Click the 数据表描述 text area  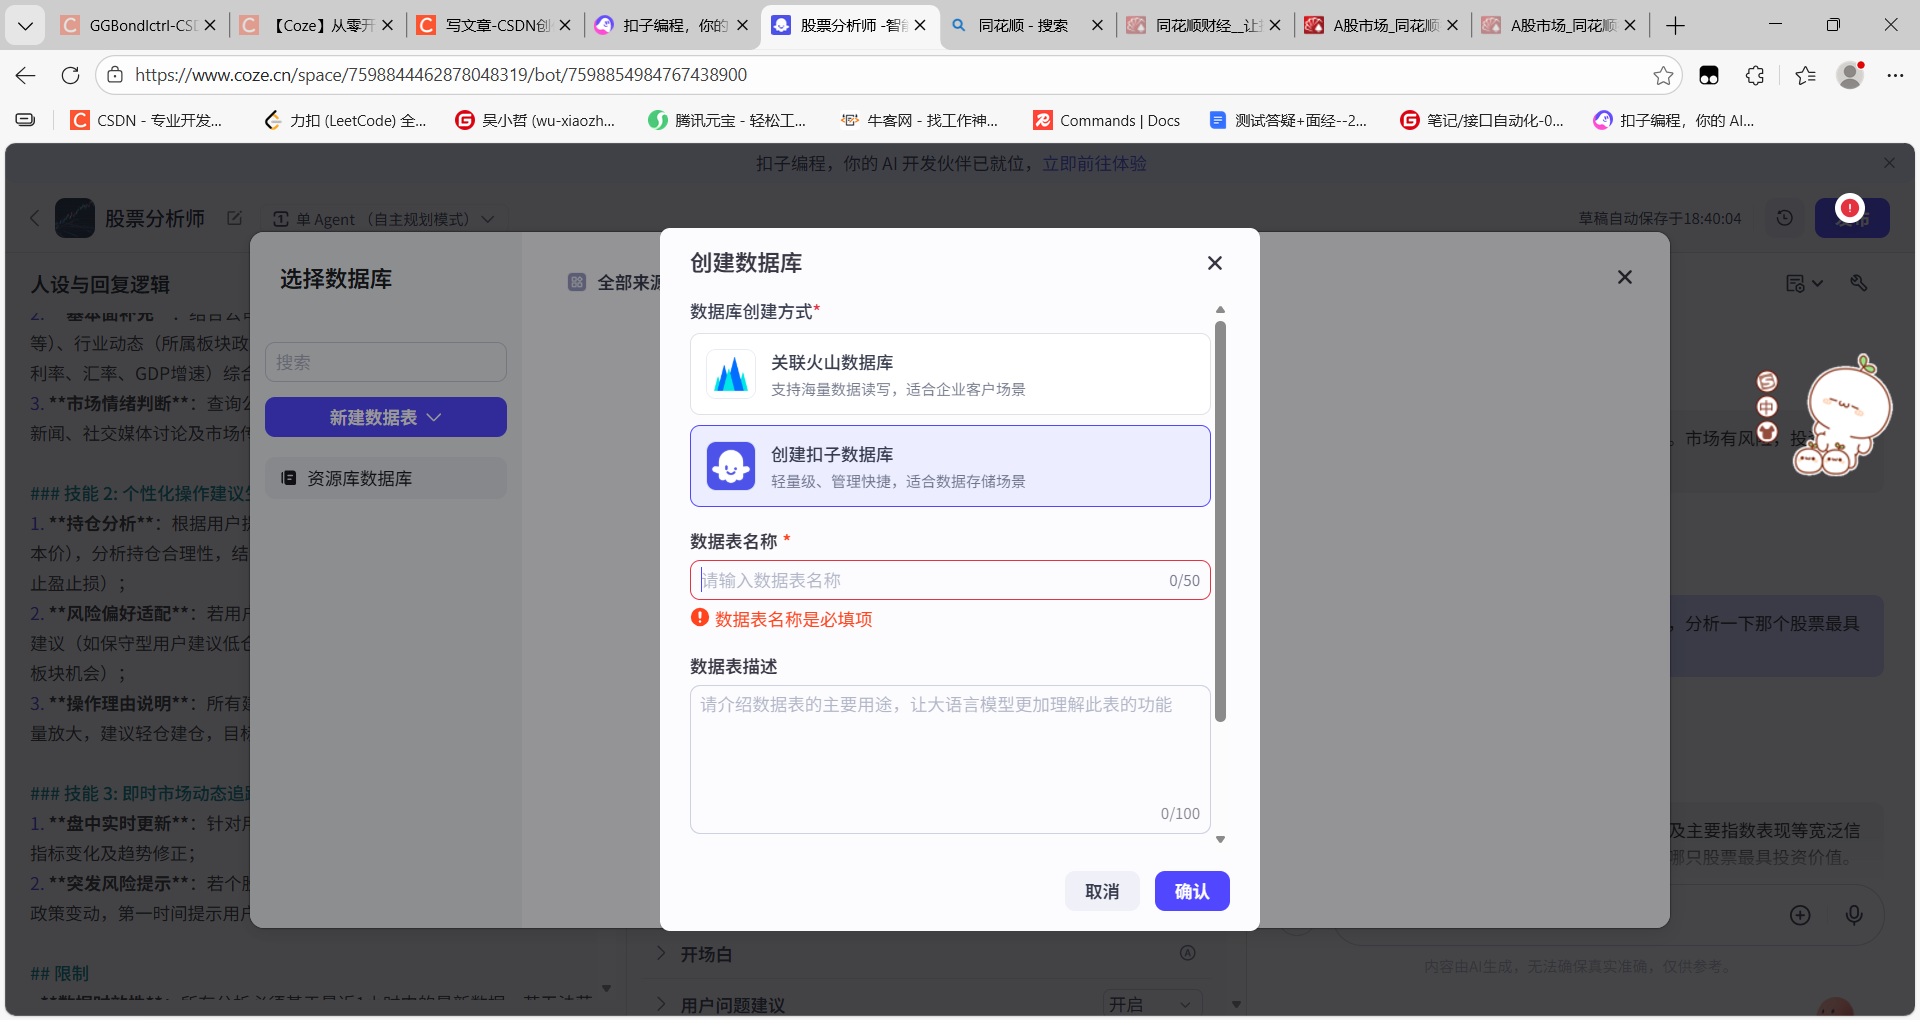[950, 759]
